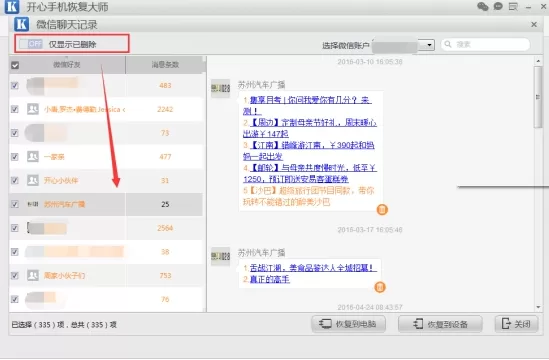Click the chat bubble feedback icon in title bar
Viewport: 549px width, 360px height.
(x=498, y=6)
